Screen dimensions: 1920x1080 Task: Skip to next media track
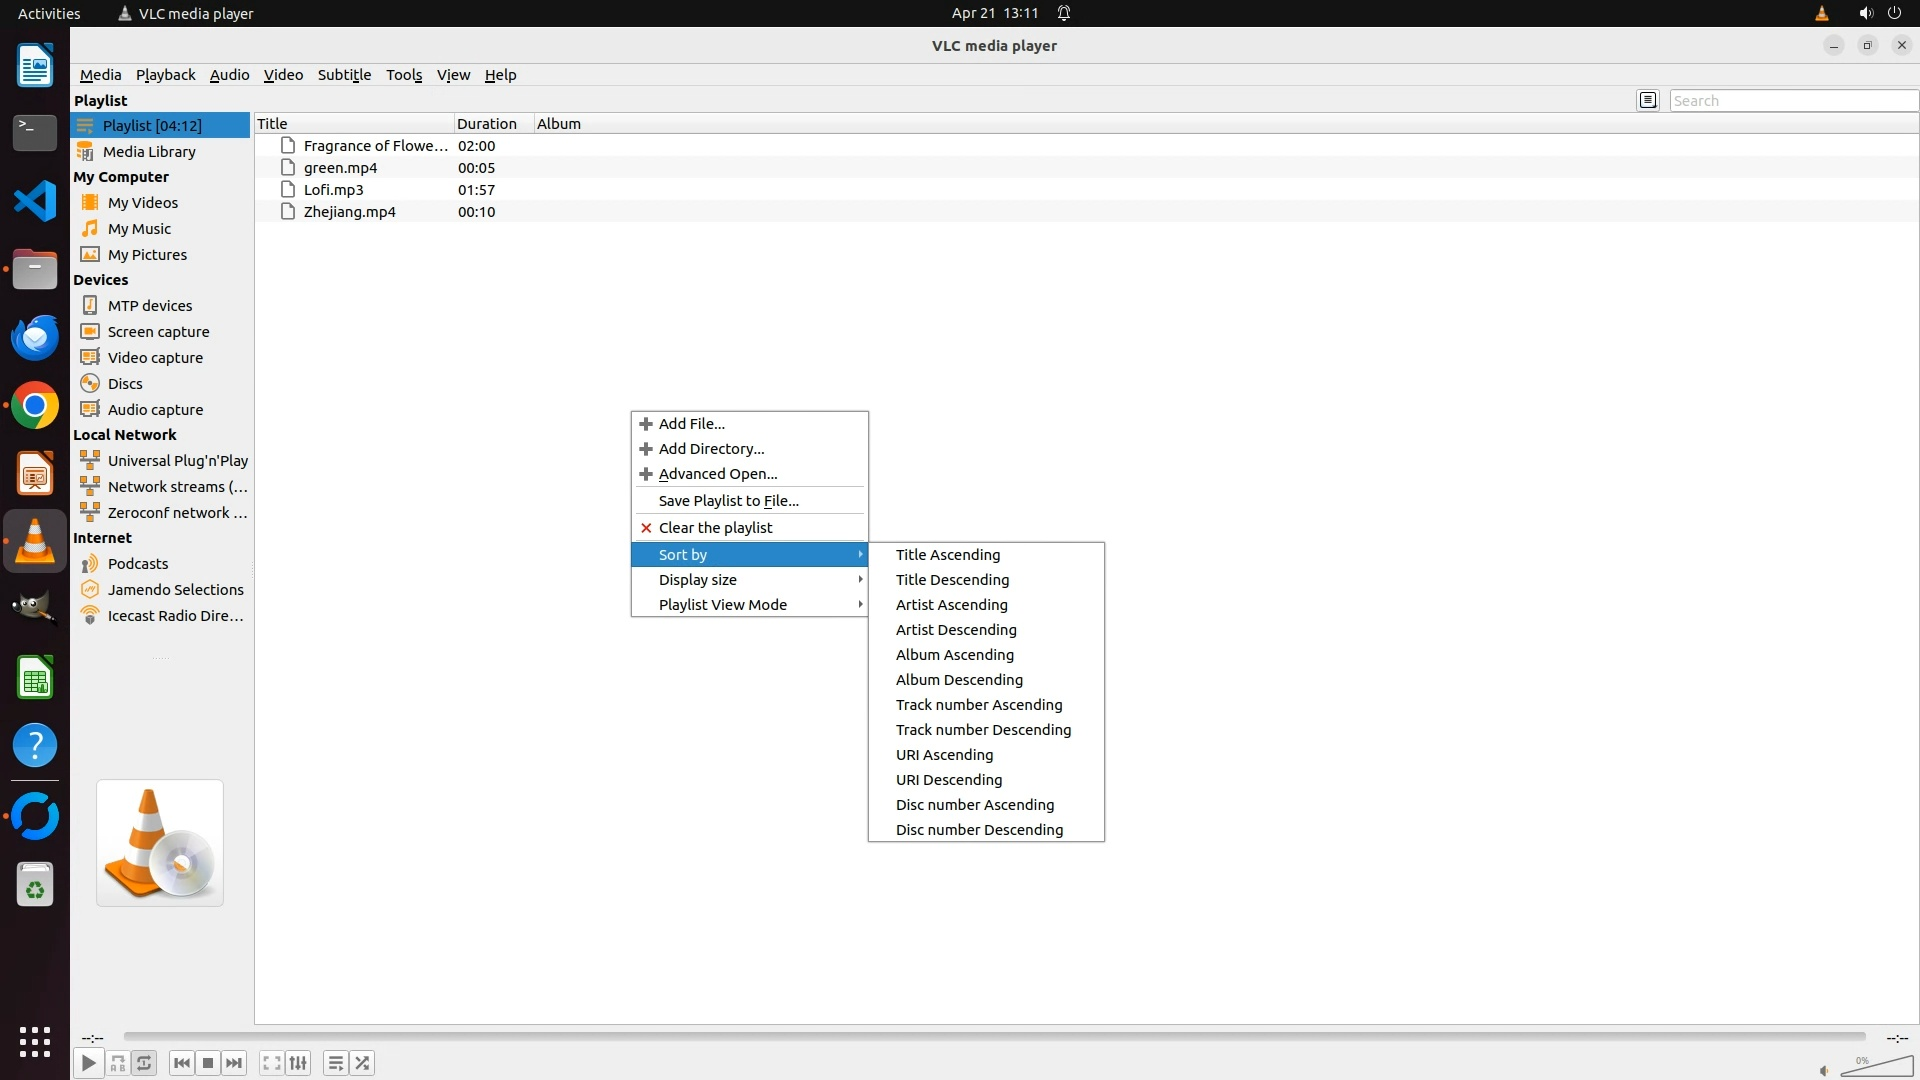coord(234,1063)
